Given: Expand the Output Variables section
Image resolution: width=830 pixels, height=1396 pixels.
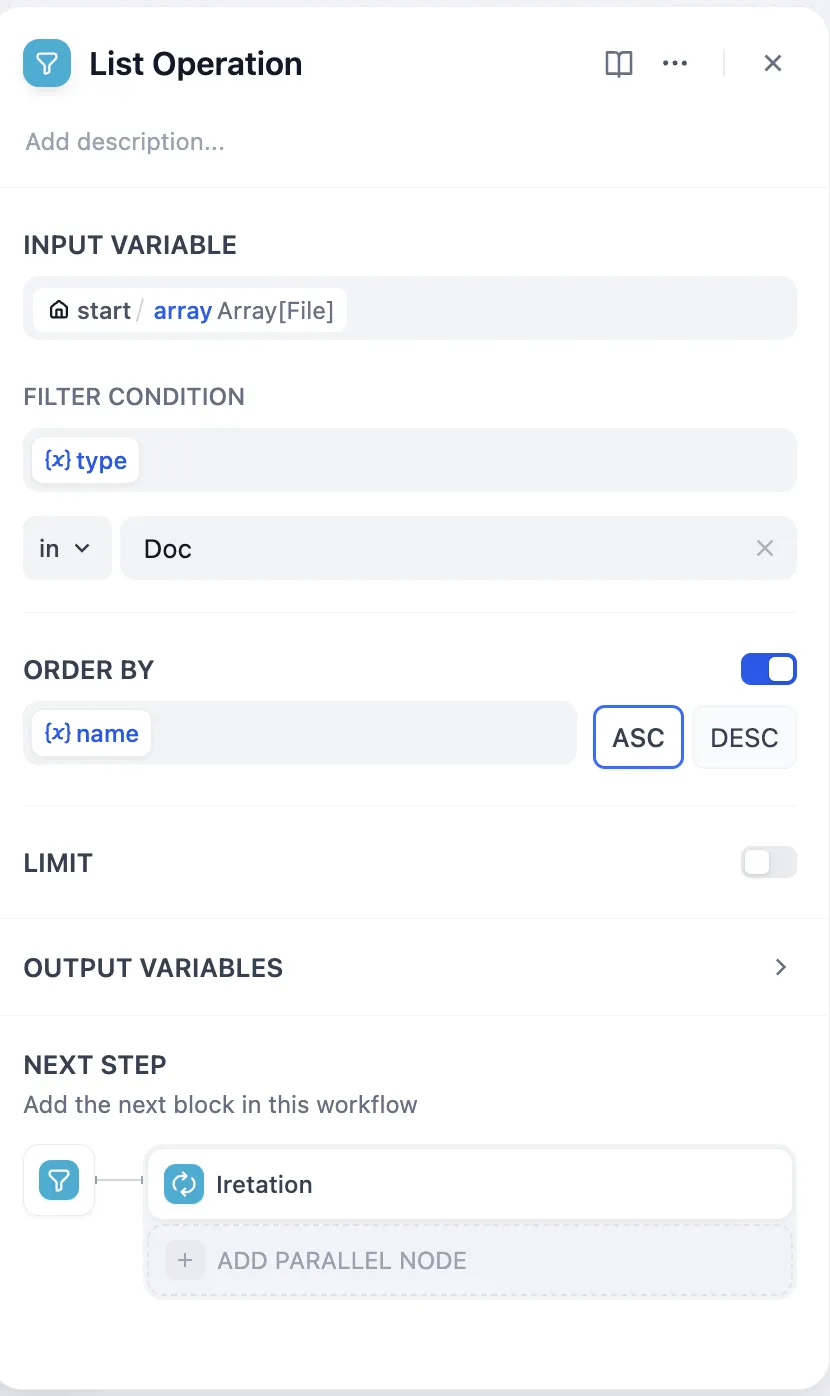Looking at the screenshot, I should (x=781, y=967).
